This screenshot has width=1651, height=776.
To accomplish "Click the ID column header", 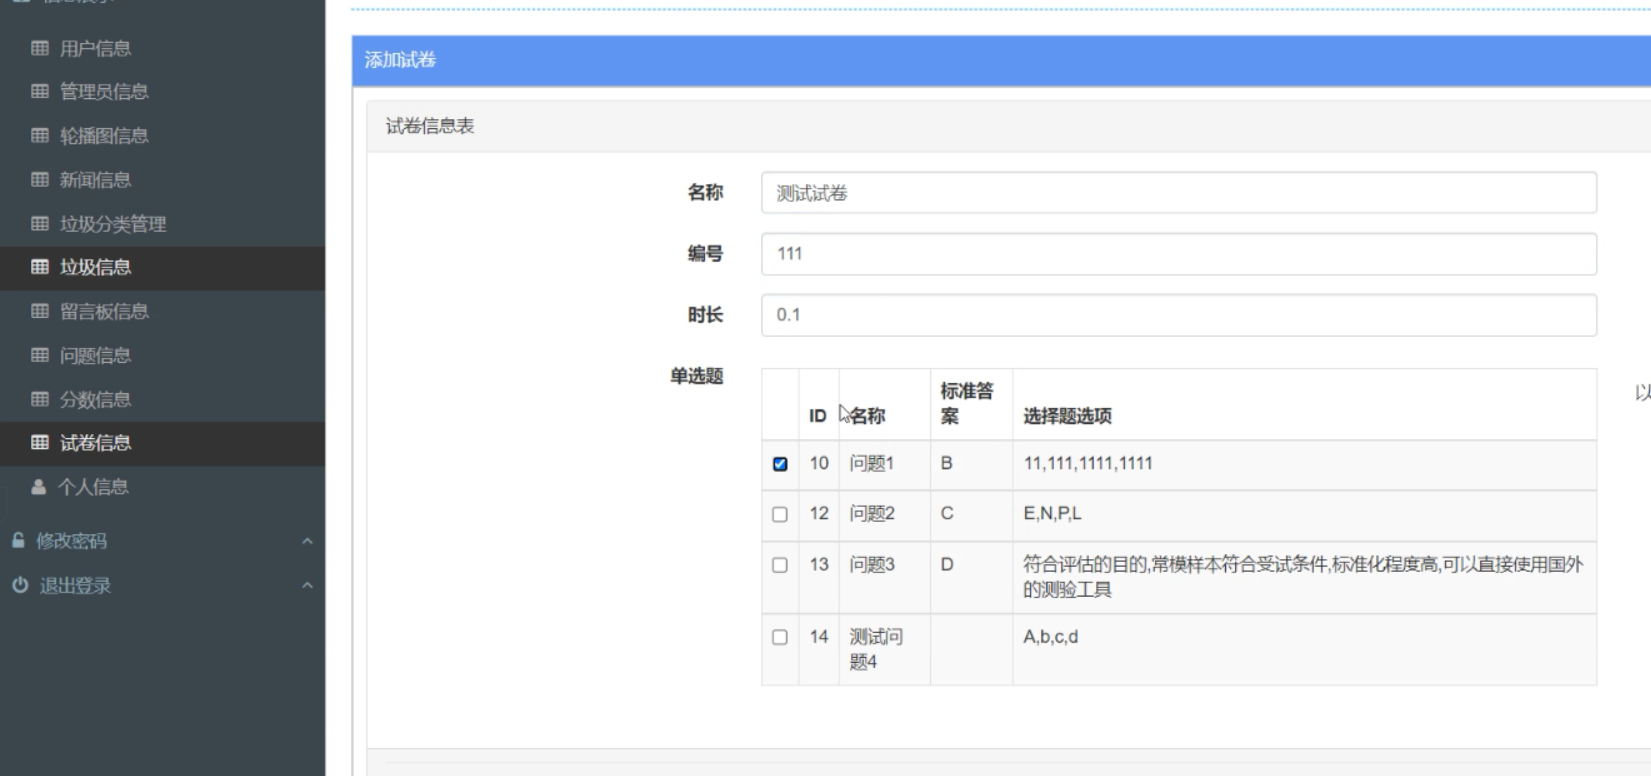I will click(x=818, y=416).
